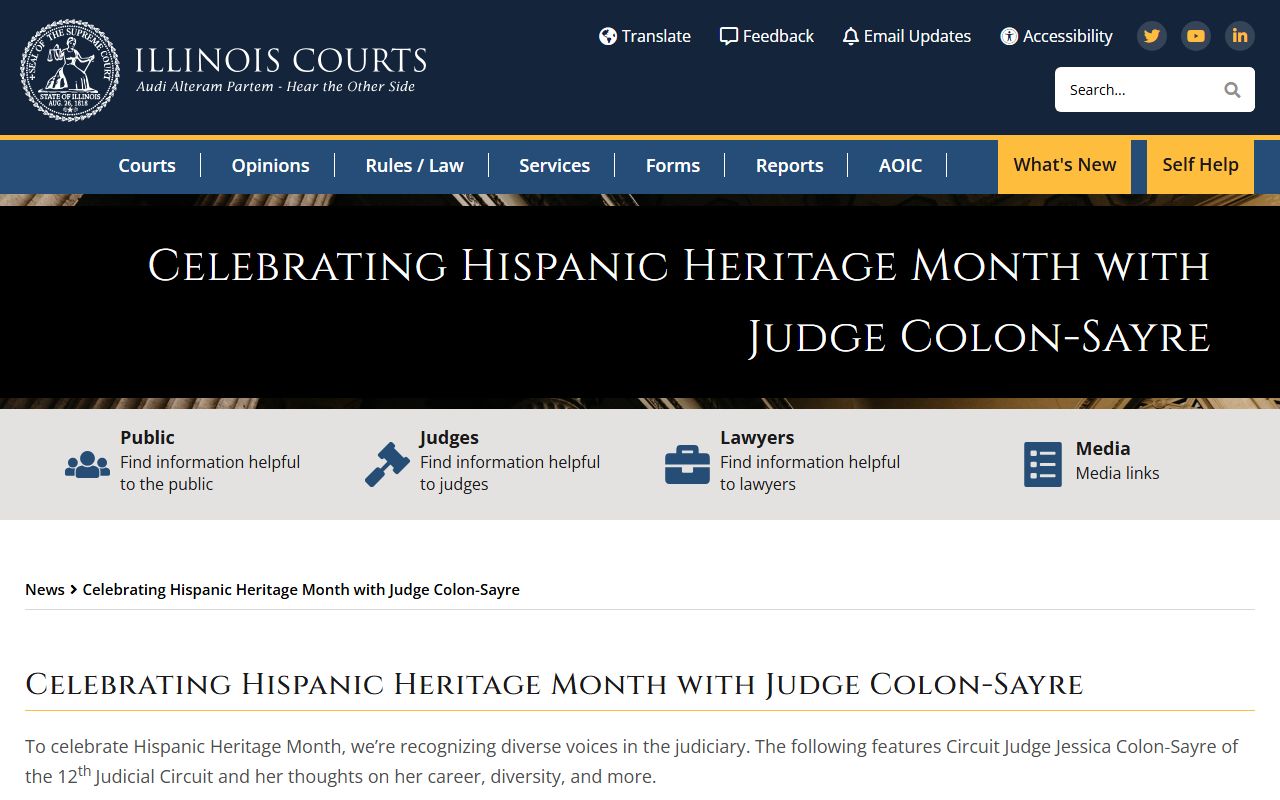Click the Email Updates bell icon

coord(851,37)
